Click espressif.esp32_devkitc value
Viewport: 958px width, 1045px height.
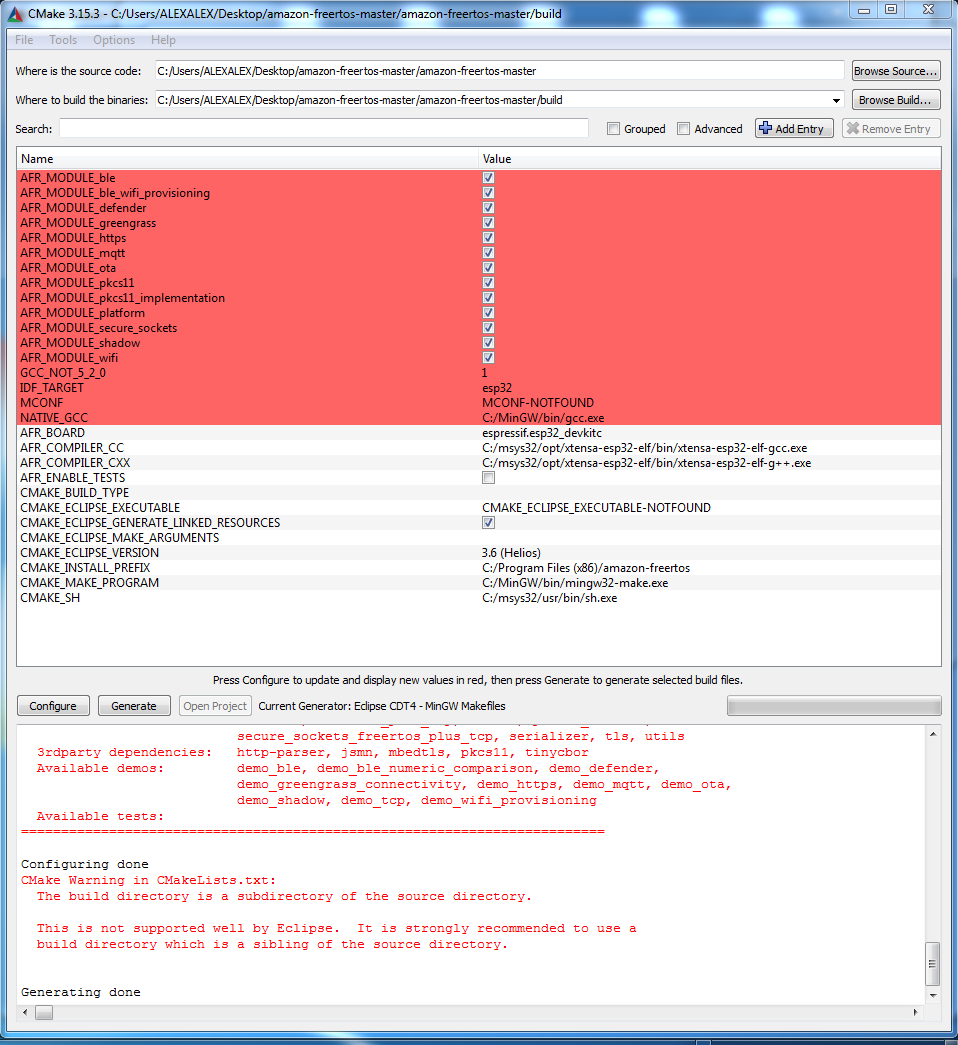point(542,433)
